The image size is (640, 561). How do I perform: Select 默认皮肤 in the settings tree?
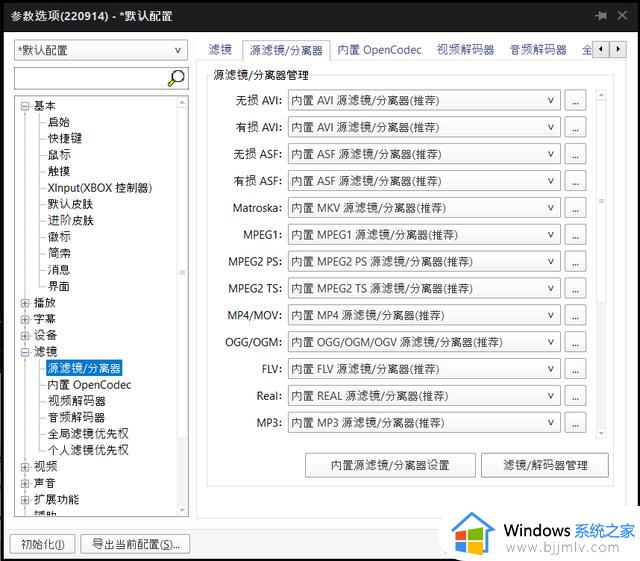71,204
